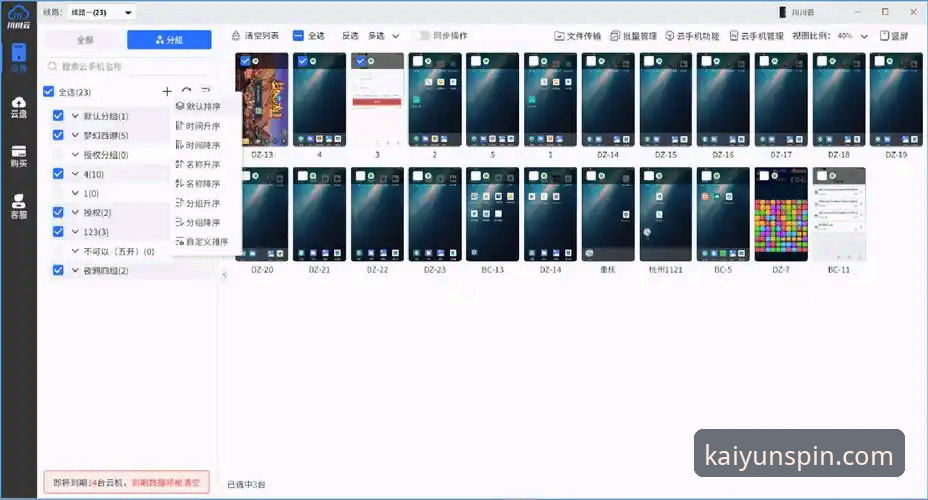Click the 已选中3台 status text
This screenshot has height=500, width=928.
click(246, 485)
